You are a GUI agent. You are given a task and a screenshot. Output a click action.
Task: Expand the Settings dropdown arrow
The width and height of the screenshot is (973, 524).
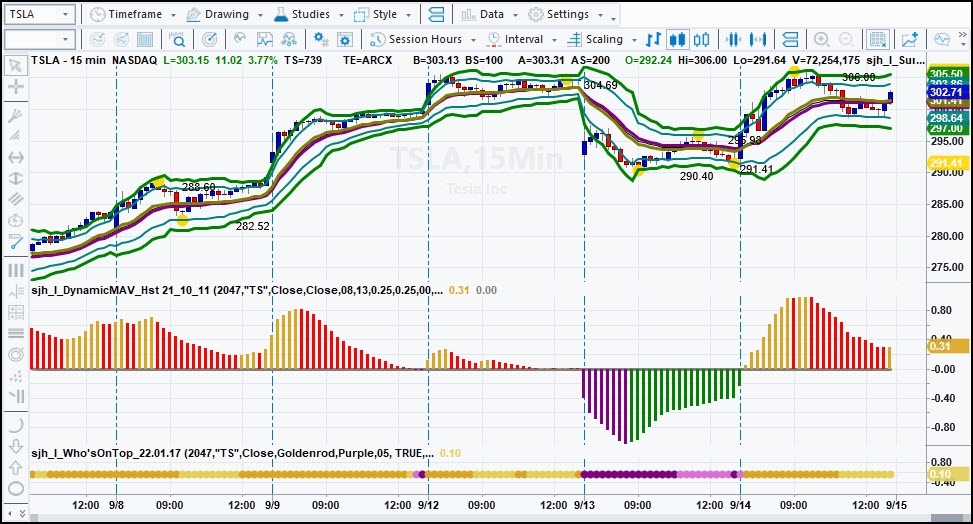coord(600,15)
